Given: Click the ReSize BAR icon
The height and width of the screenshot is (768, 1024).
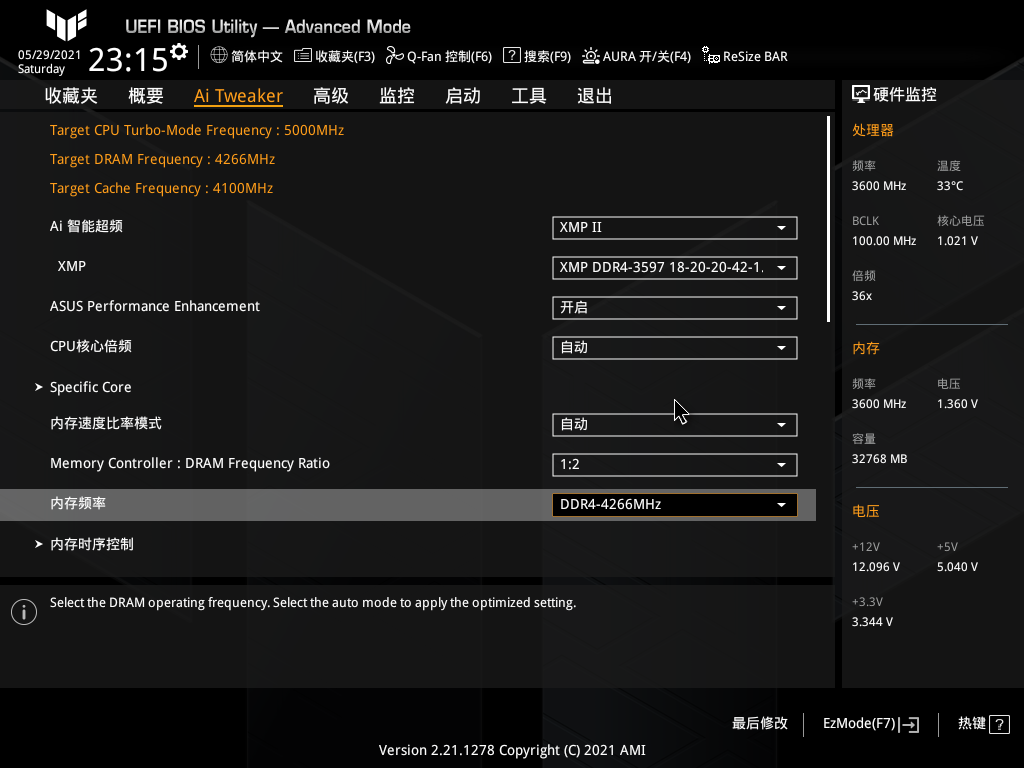Looking at the screenshot, I should tap(711, 56).
